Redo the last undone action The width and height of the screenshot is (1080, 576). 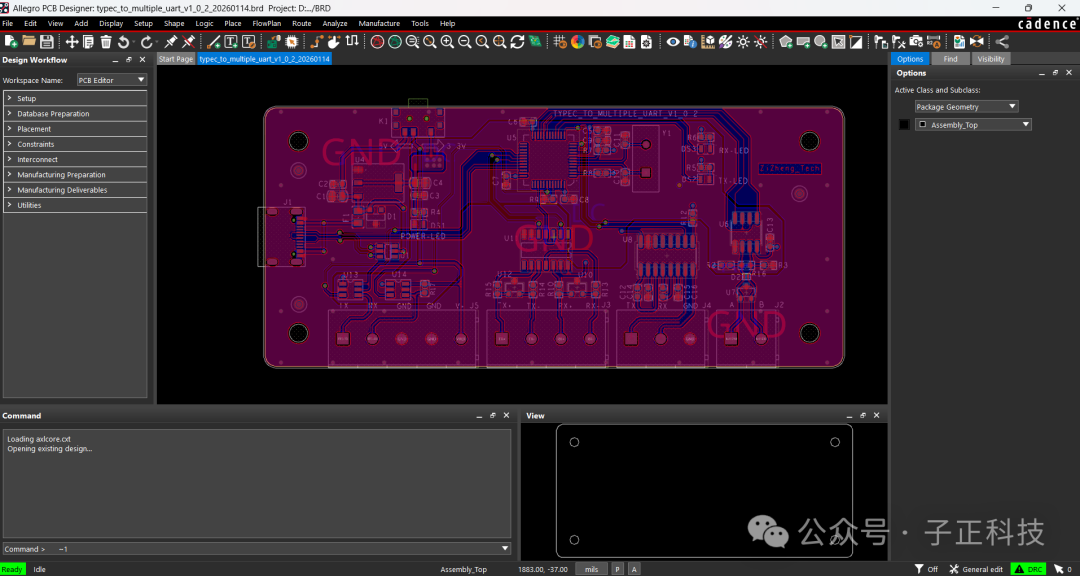click(x=145, y=41)
